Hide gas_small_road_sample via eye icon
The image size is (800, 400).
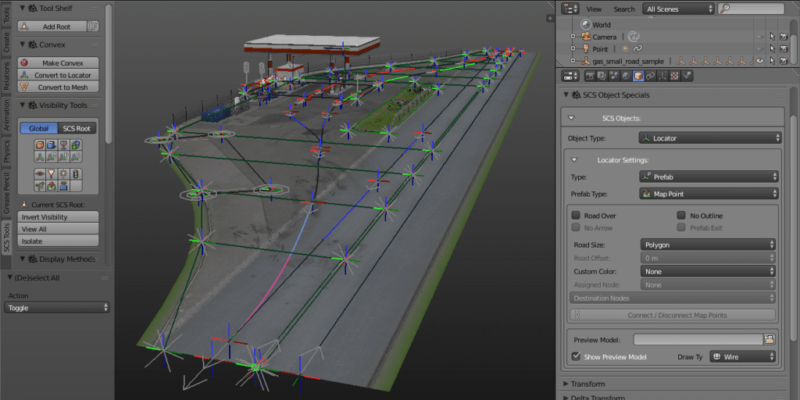pos(759,60)
